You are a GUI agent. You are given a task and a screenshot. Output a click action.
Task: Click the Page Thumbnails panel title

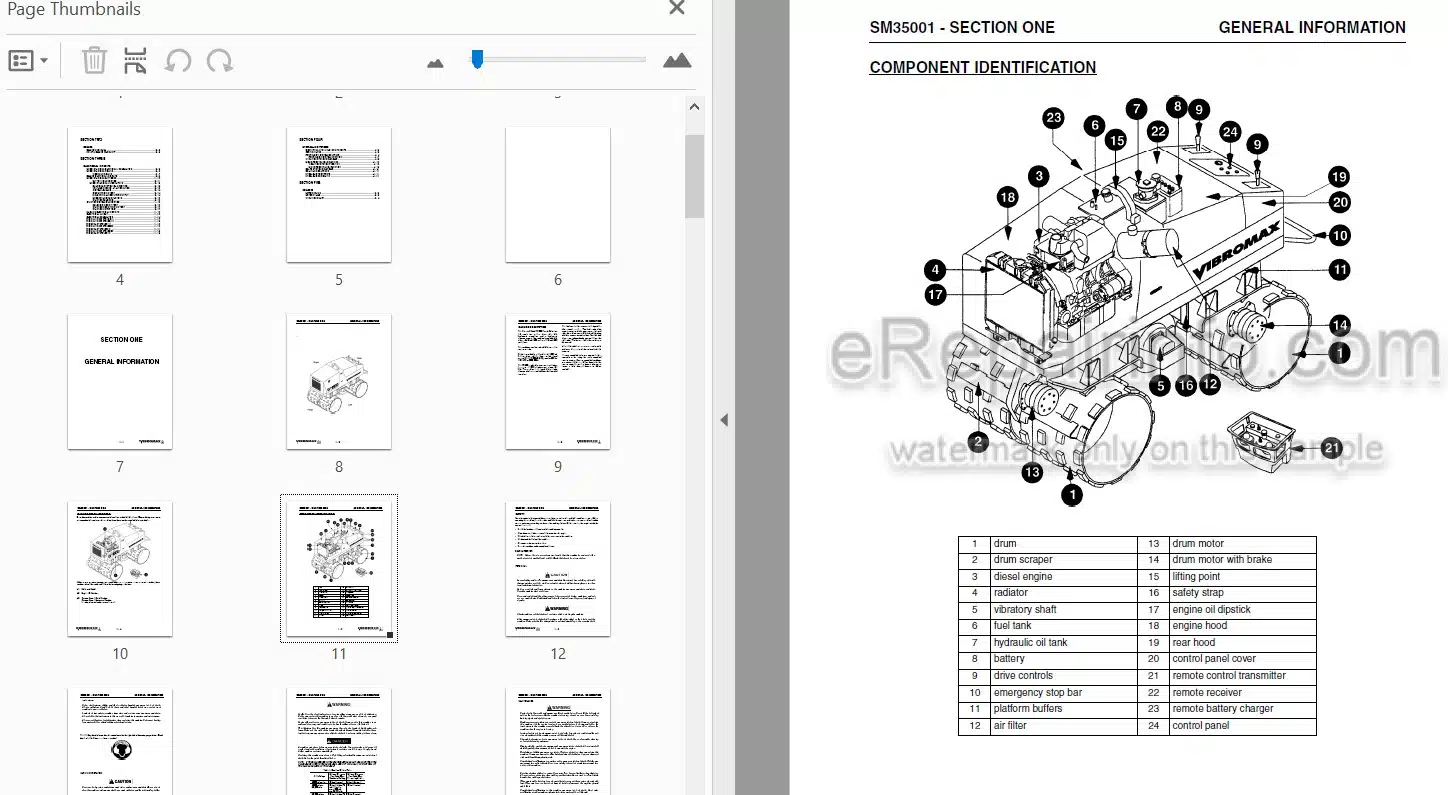coord(74,10)
